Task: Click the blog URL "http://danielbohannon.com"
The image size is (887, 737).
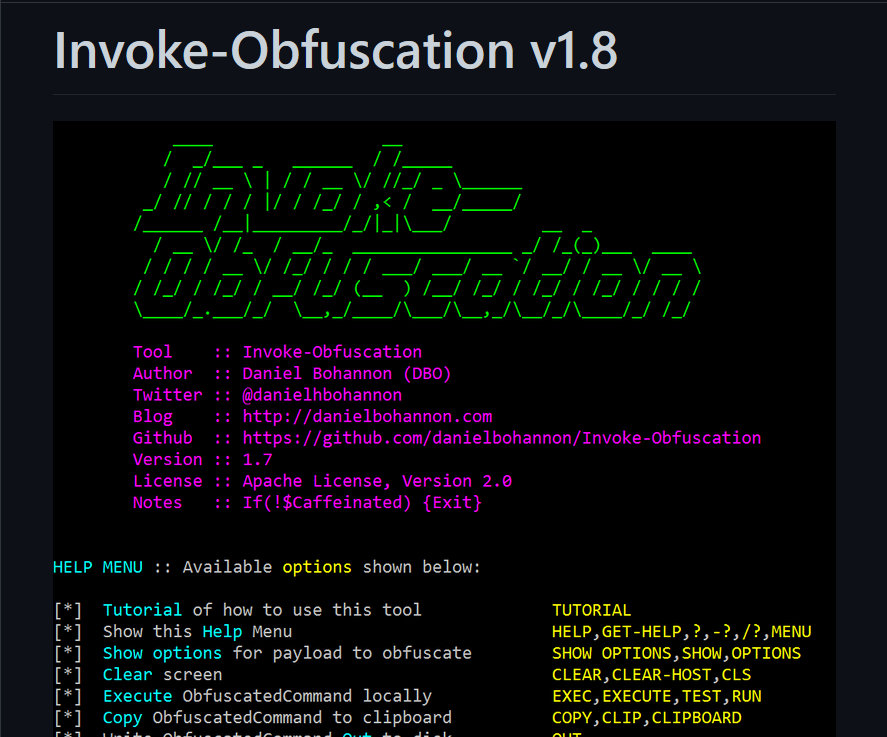Action: pyautogui.click(x=367, y=417)
